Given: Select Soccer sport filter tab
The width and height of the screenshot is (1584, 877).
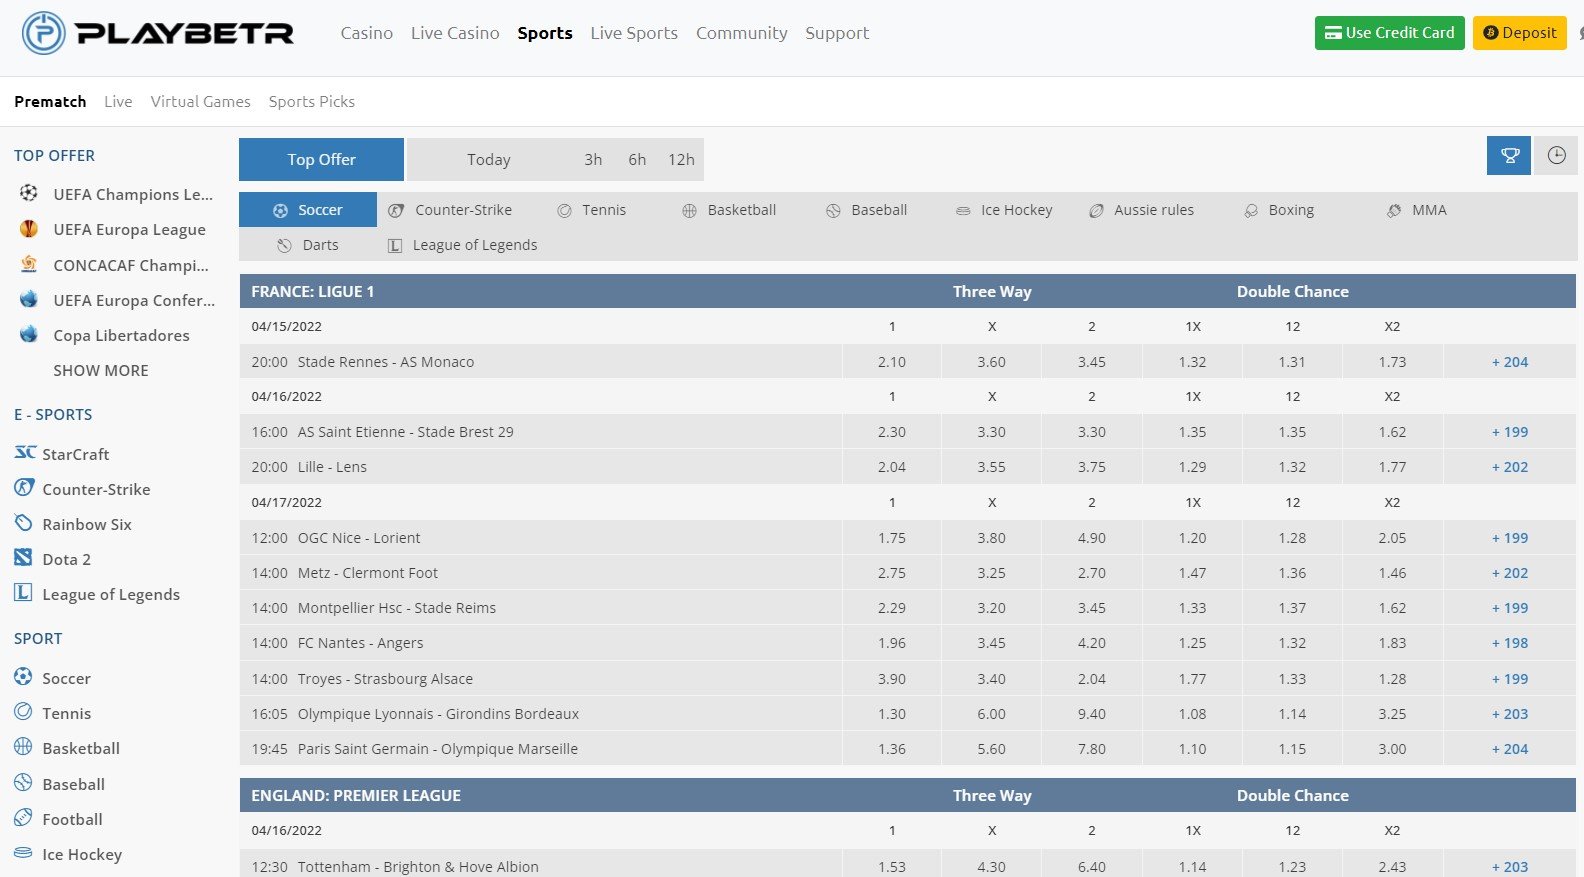Looking at the screenshot, I should [308, 210].
